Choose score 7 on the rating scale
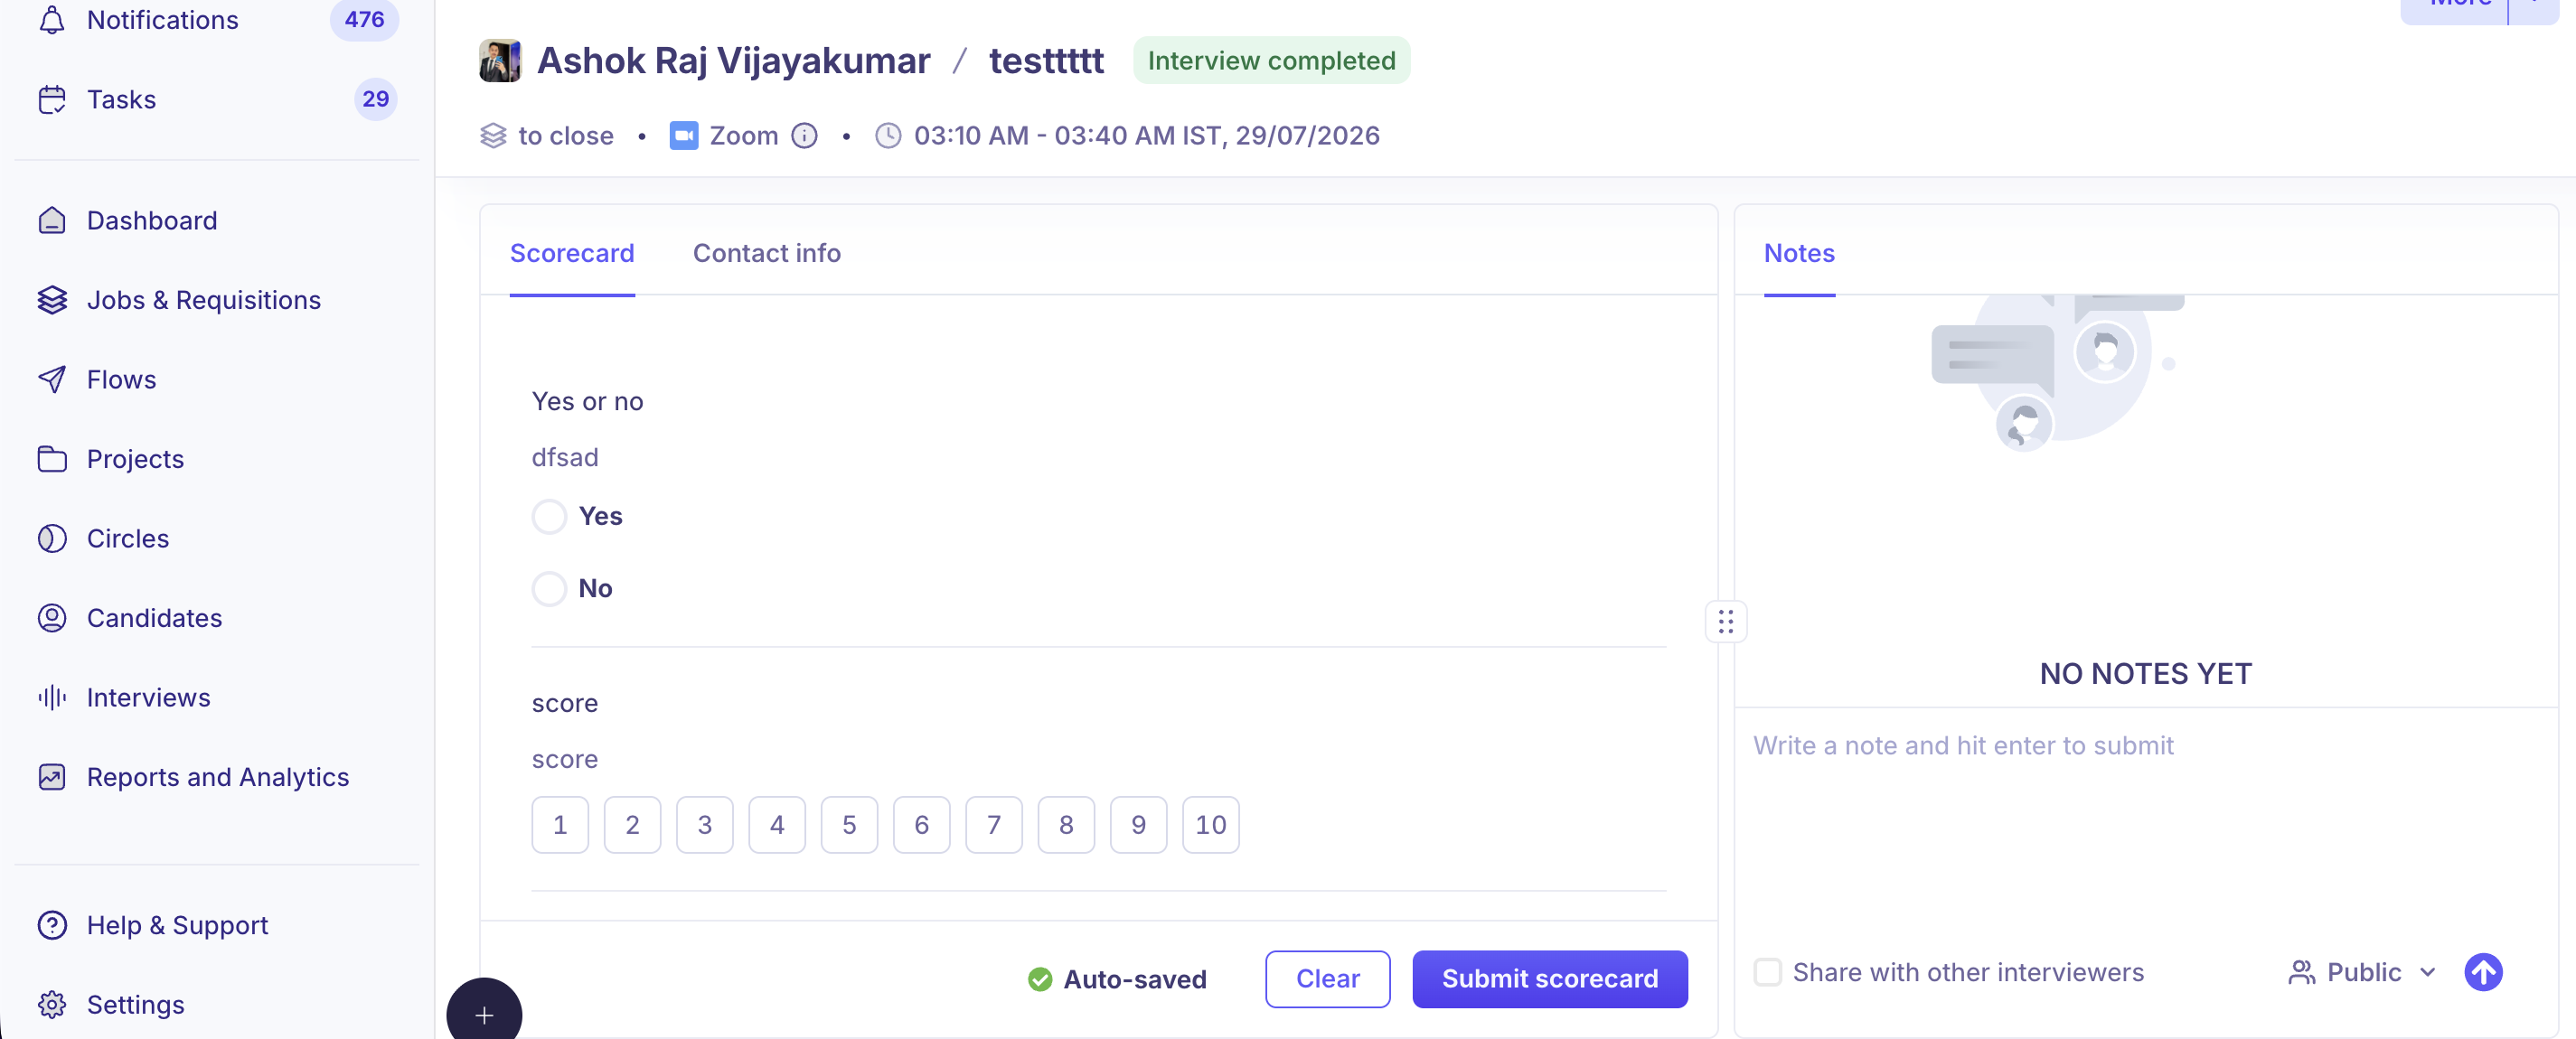The image size is (2576, 1039). (x=994, y=825)
